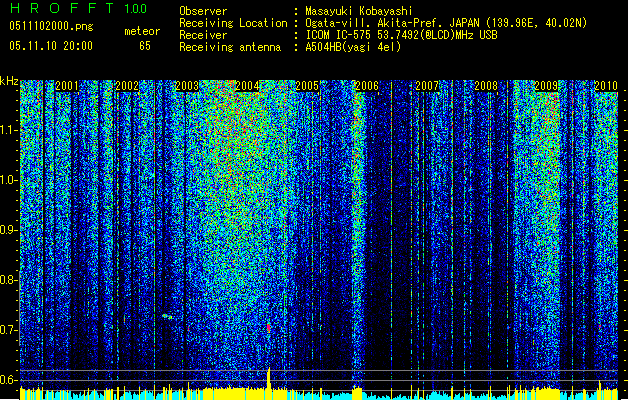Click the Observer label
Viewport: 629px width, 400px height.
tap(203, 11)
